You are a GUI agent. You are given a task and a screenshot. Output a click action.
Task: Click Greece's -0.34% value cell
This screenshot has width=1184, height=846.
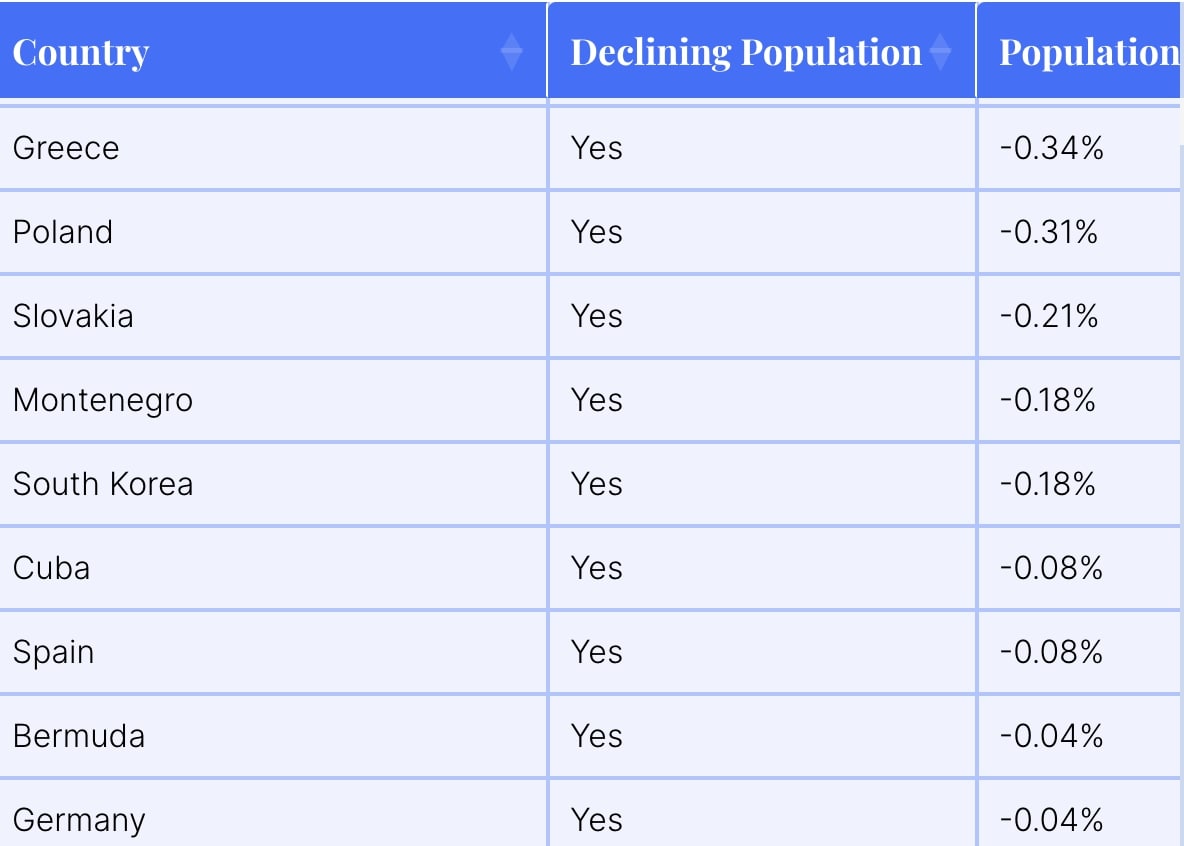tap(1053, 148)
